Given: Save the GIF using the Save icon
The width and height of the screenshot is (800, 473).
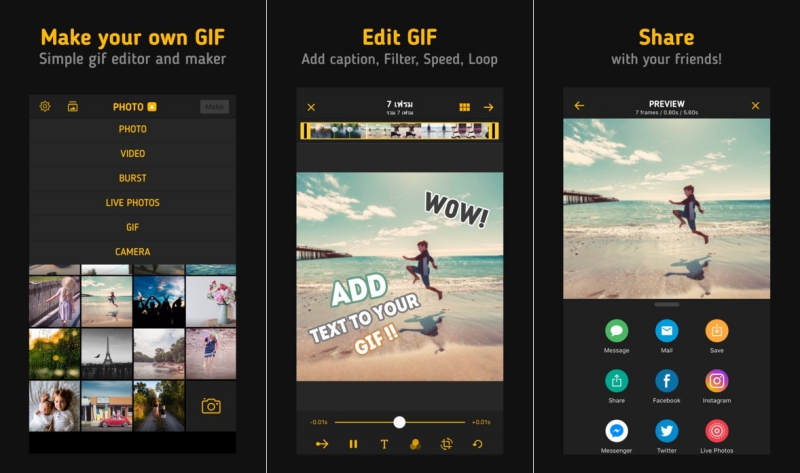Looking at the screenshot, I should point(716,331).
